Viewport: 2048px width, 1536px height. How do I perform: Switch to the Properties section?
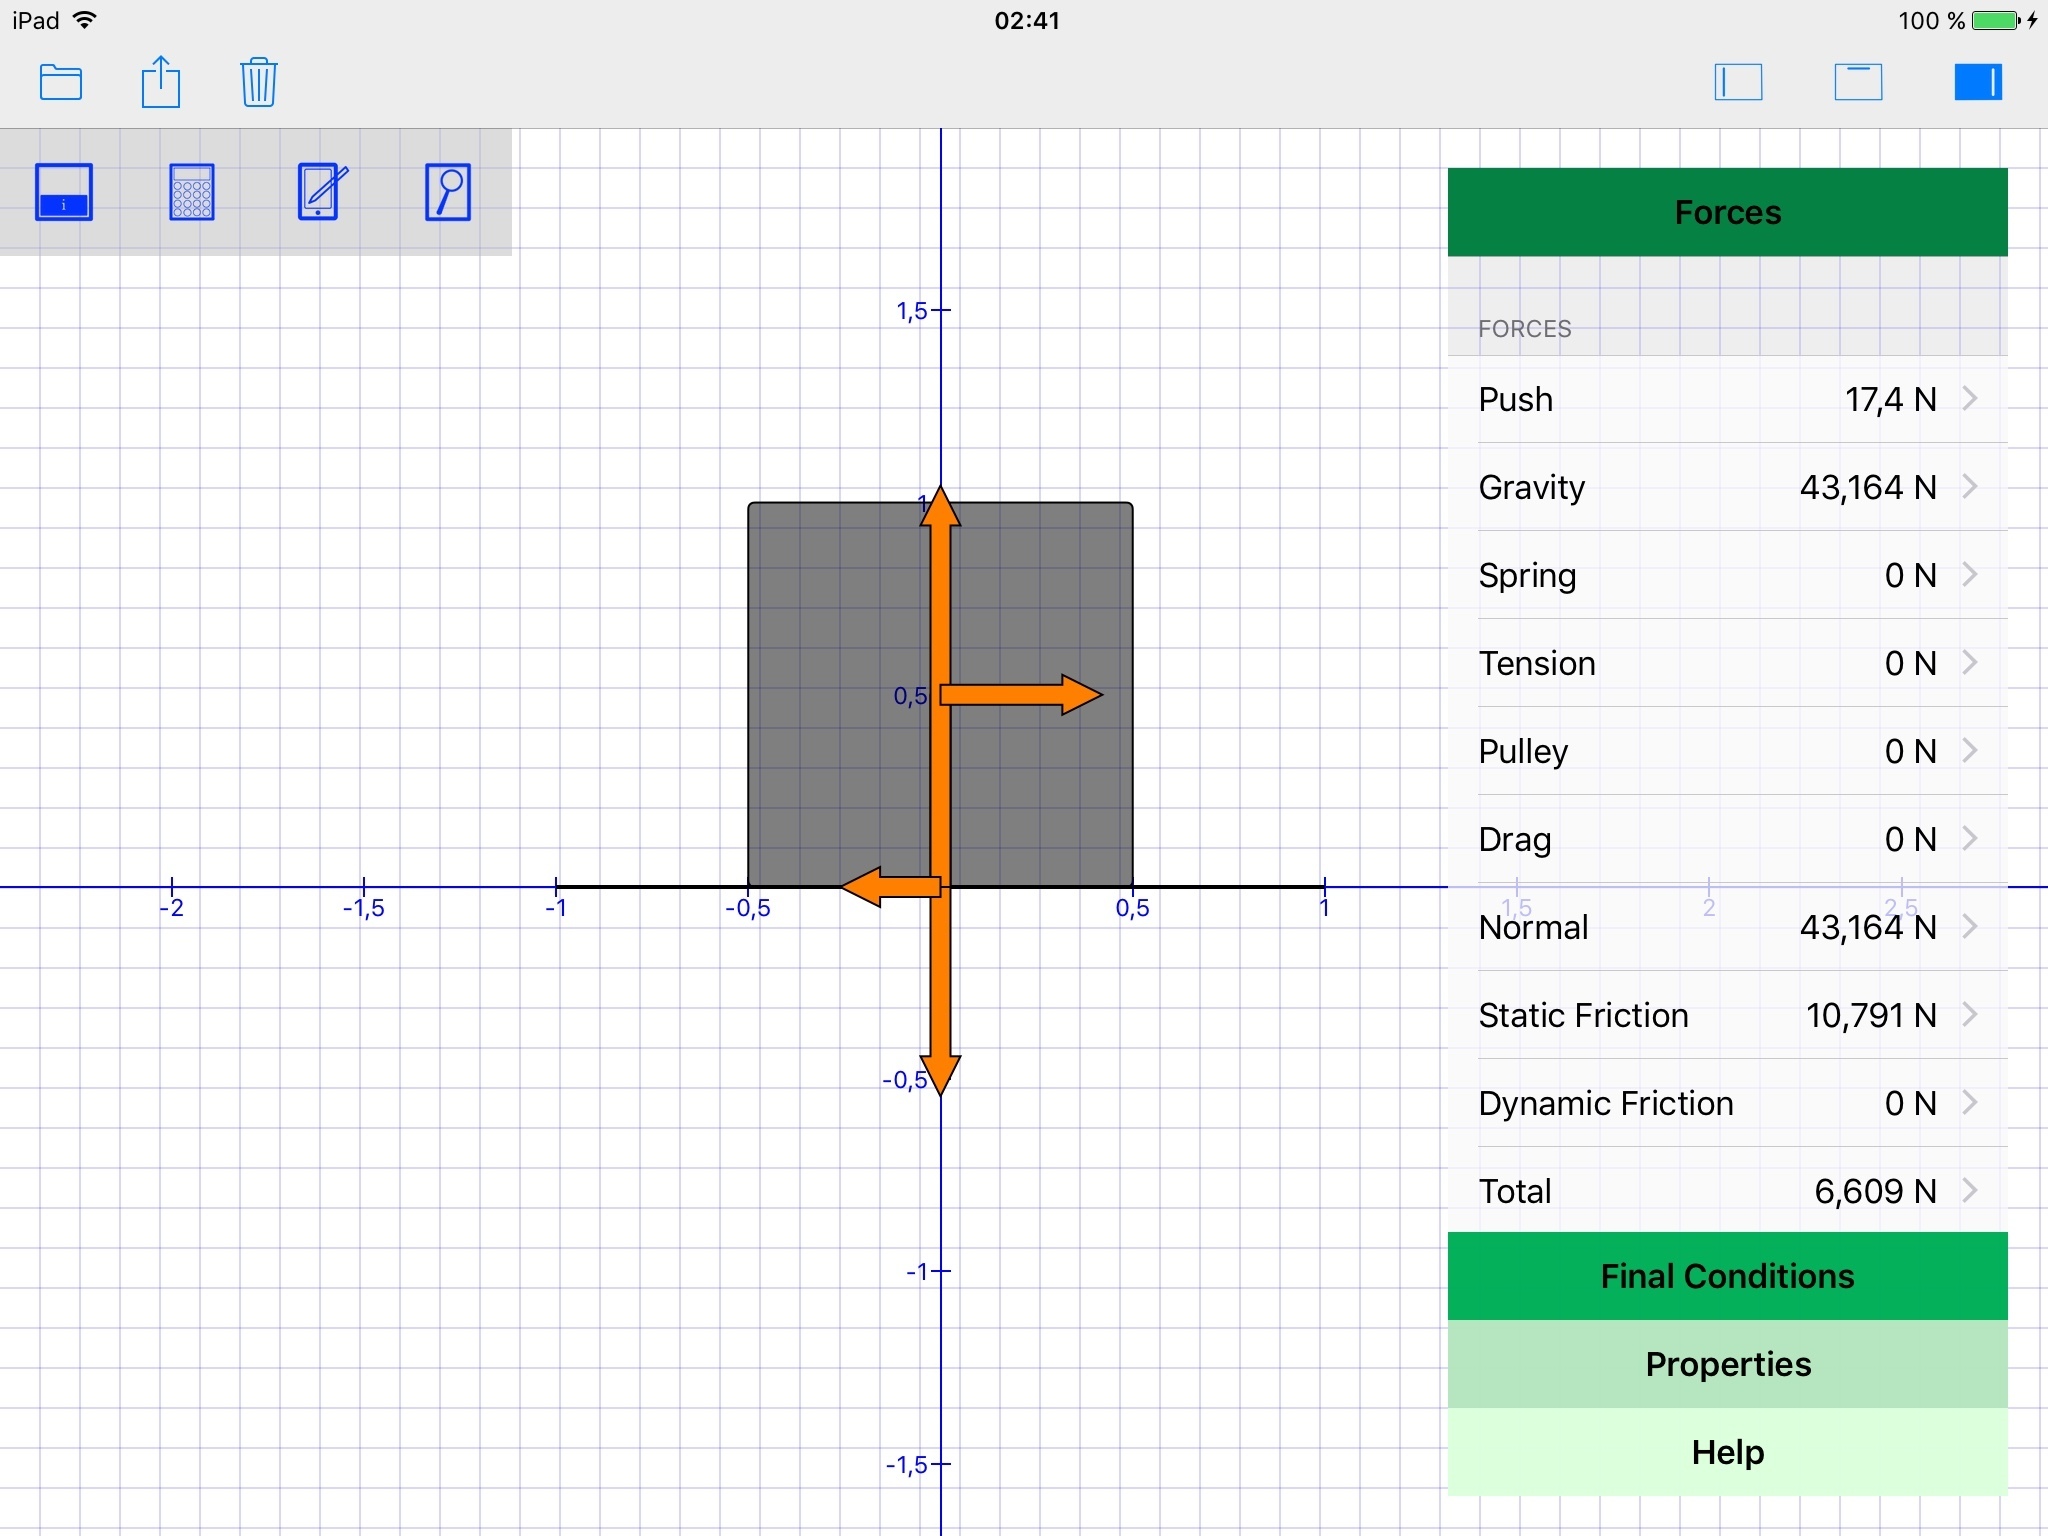pos(1727,1364)
